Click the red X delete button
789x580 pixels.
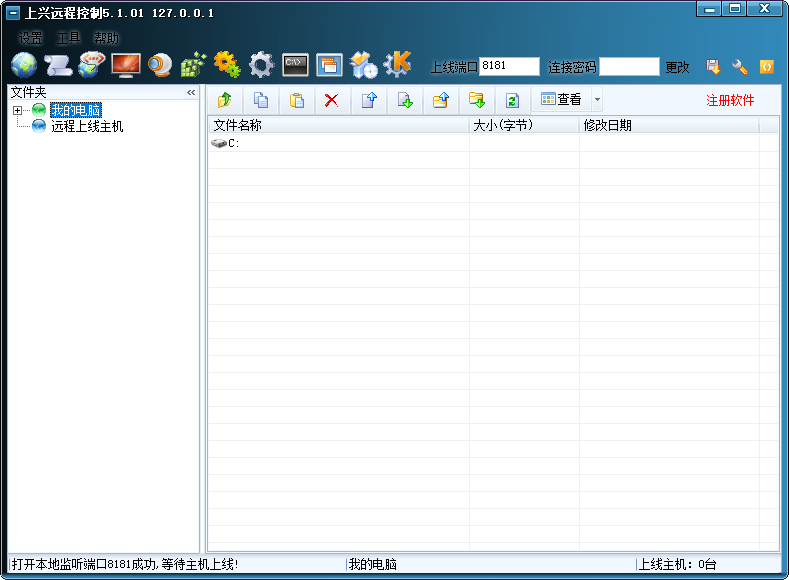(331, 100)
